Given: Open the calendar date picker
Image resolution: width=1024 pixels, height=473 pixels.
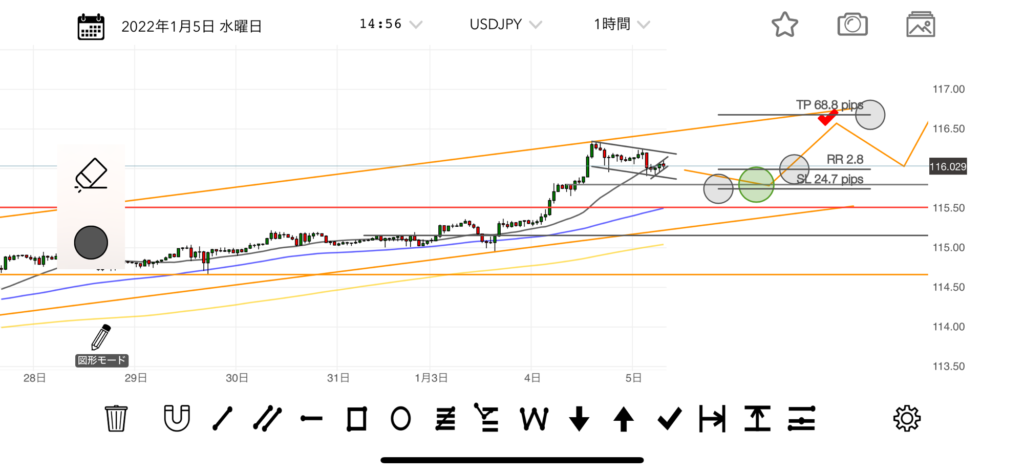Looking at the screenshot, I should tap(92, 26).
